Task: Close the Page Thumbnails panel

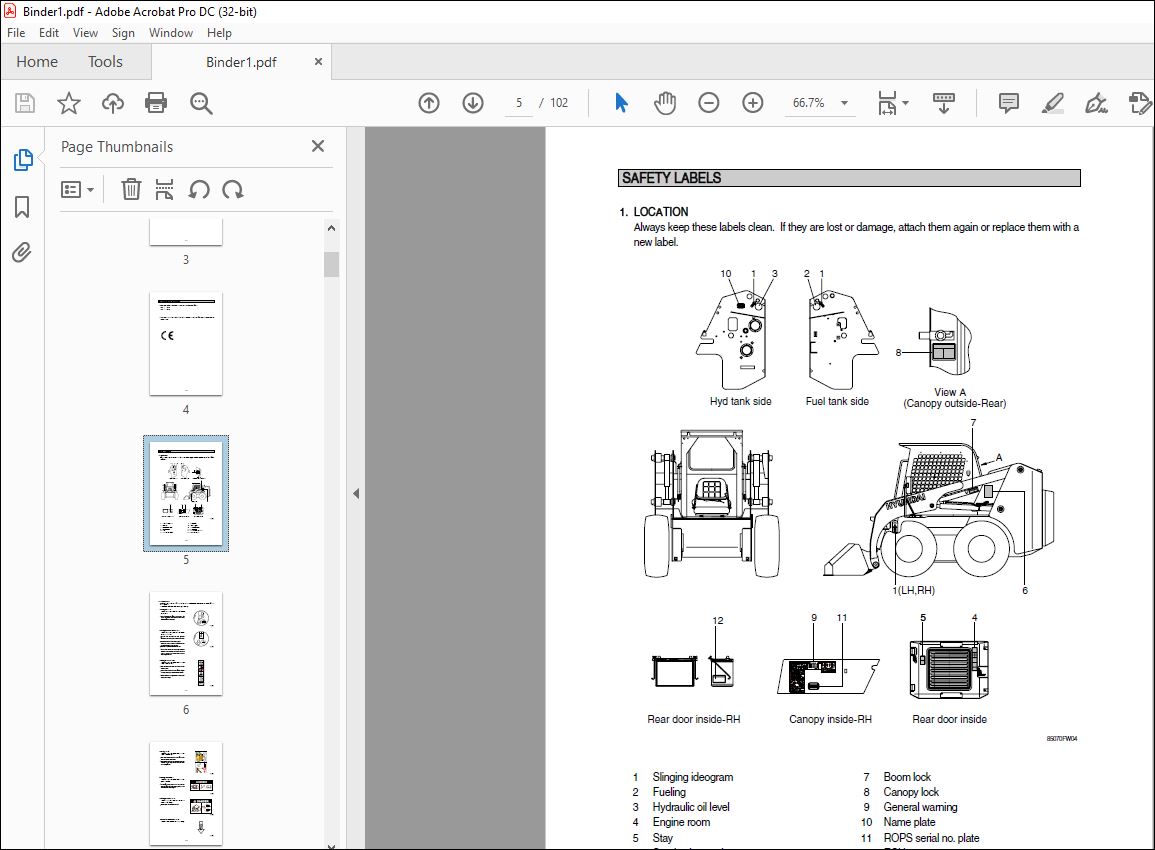Action: point(317,146)
